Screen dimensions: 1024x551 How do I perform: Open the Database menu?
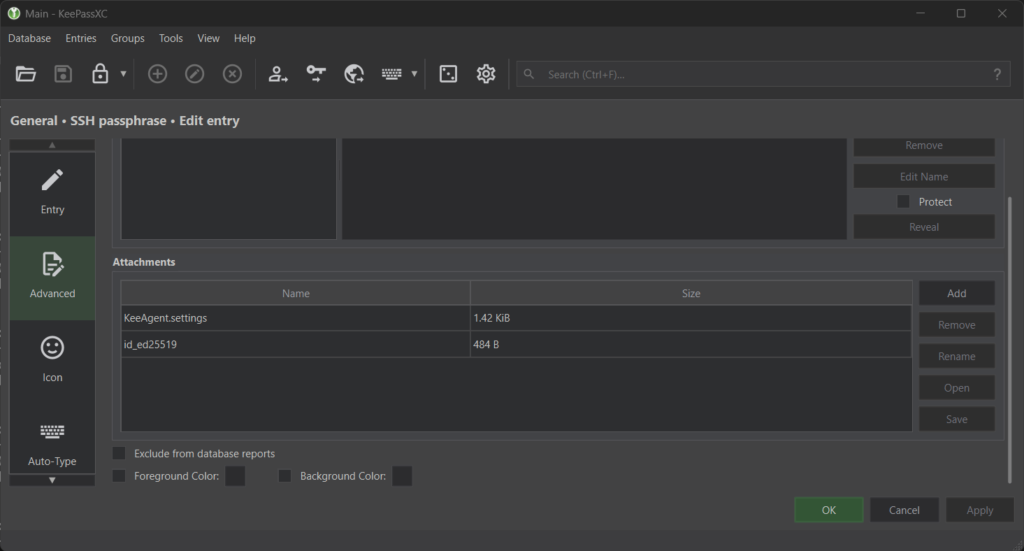(x=29, y=39)
